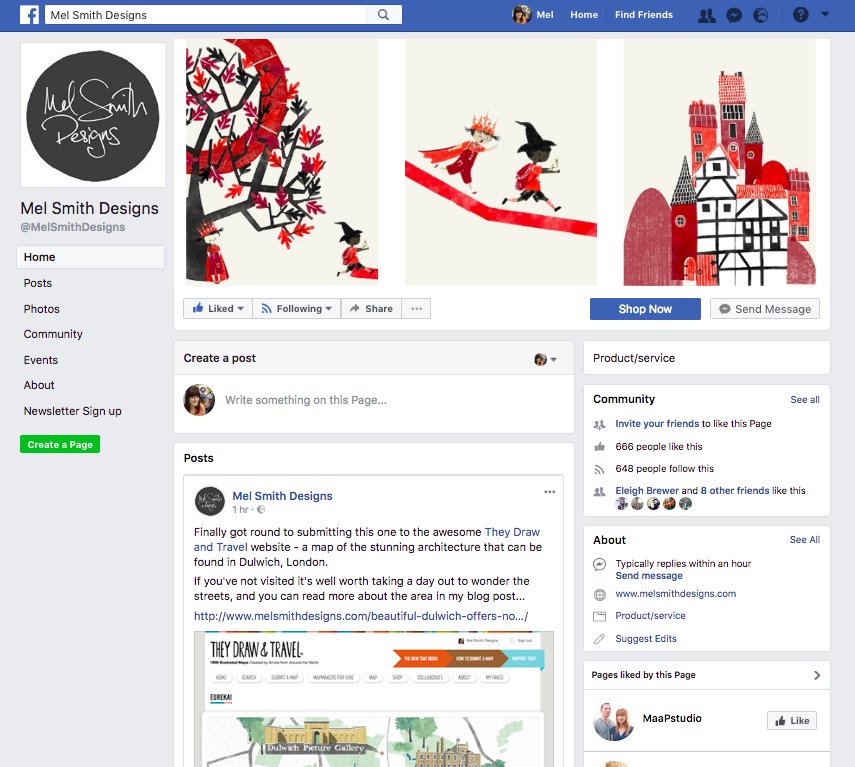The image size is (855, 767).
Task: Click the friends icon beside Invite your friends
Action: pyautogui.click(x=600, y=424)
